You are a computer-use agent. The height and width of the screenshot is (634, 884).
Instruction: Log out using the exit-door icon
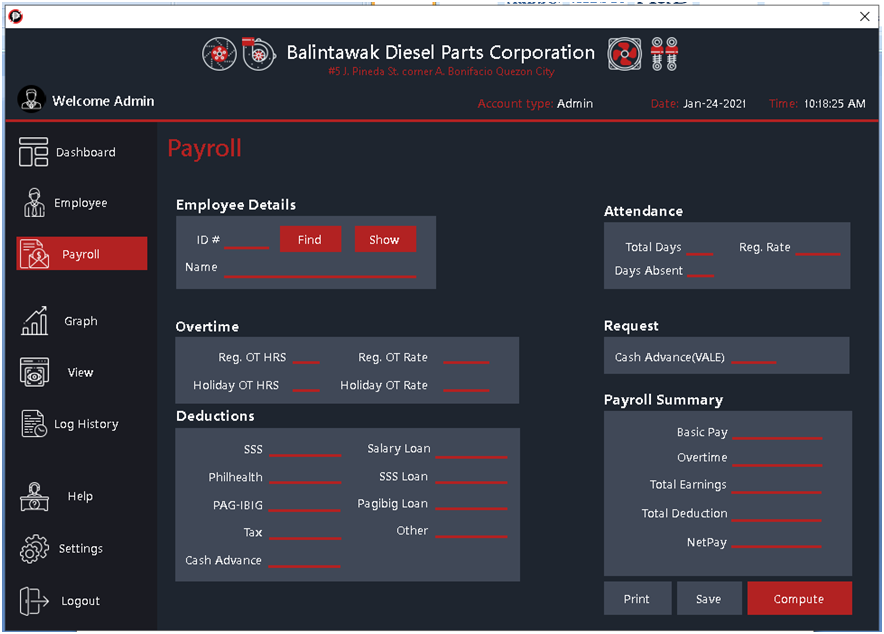[x=33, y=600]
